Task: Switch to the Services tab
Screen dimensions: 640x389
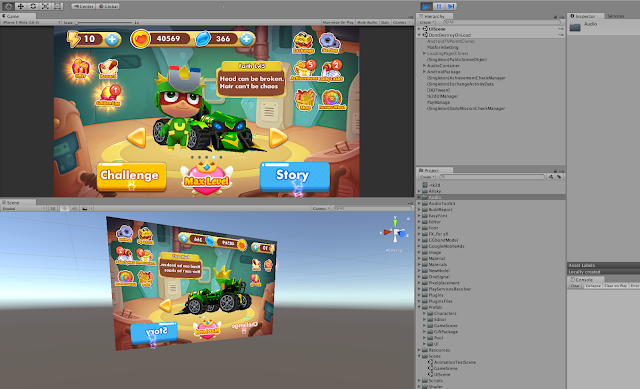Action: (616, 16)
